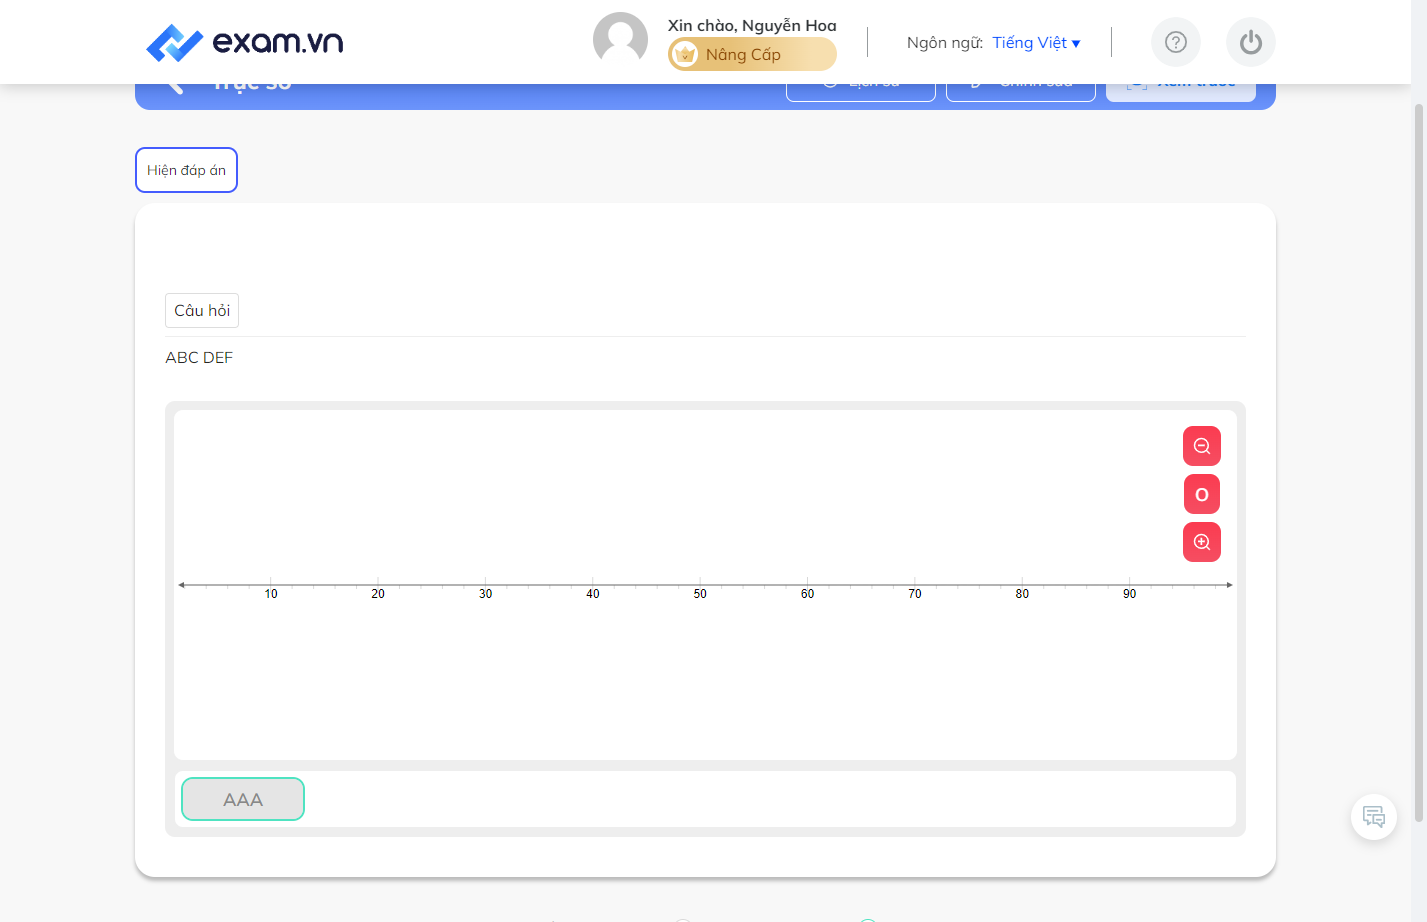Click the 70 mark on number line
This screenshot has height=922, width=1427.
(x=915, y=594)
